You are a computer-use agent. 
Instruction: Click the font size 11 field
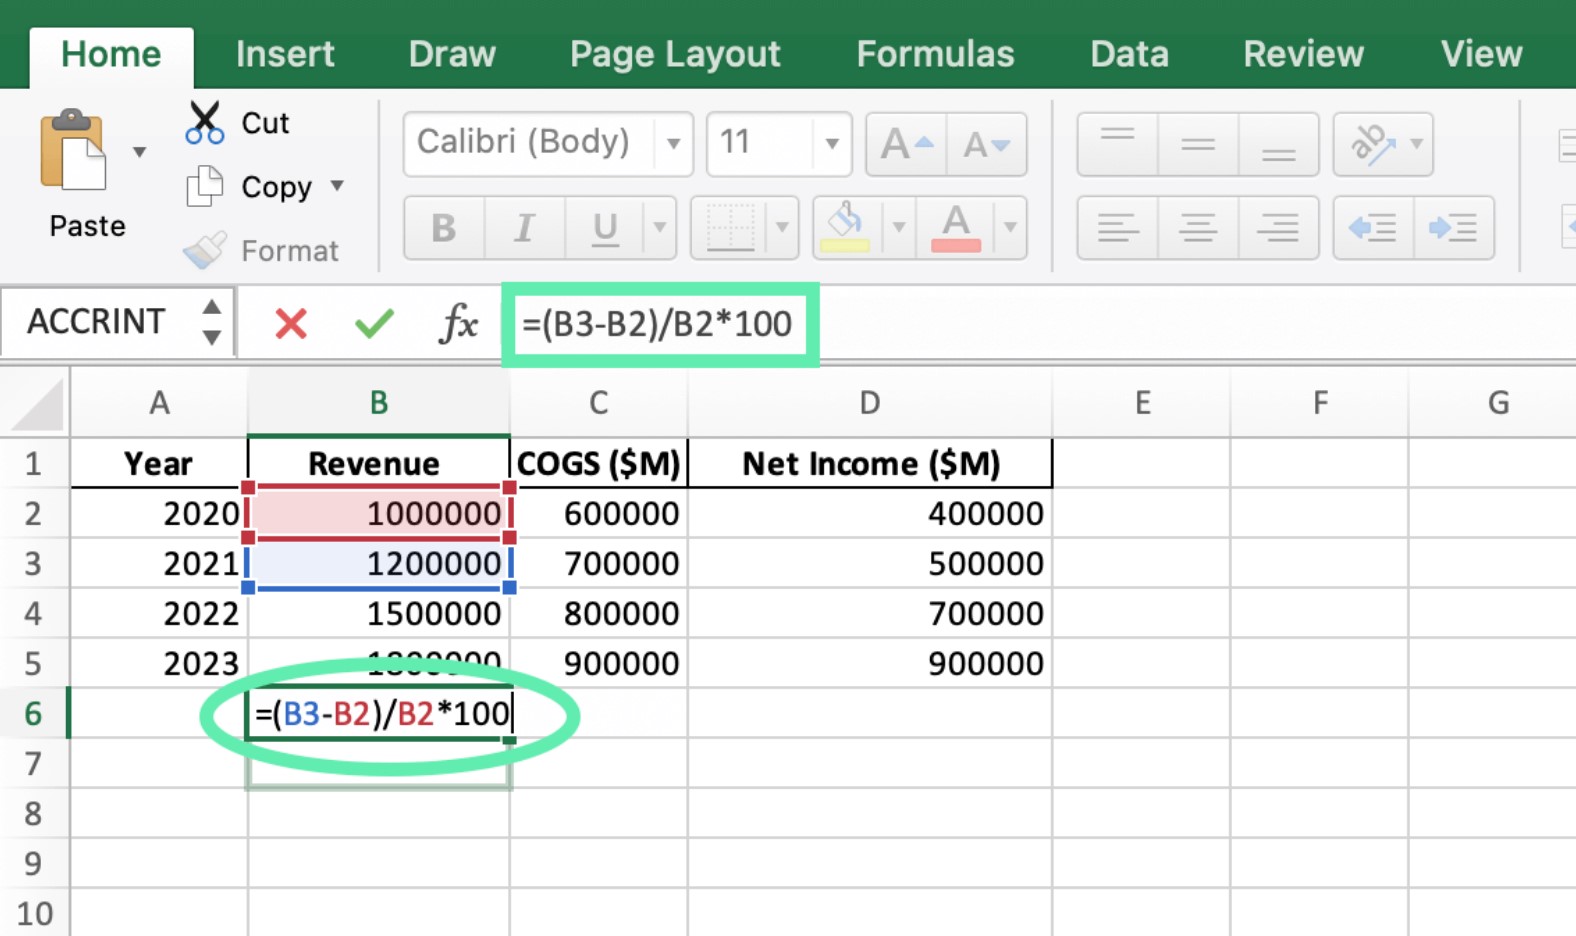[x=761, y=143]
